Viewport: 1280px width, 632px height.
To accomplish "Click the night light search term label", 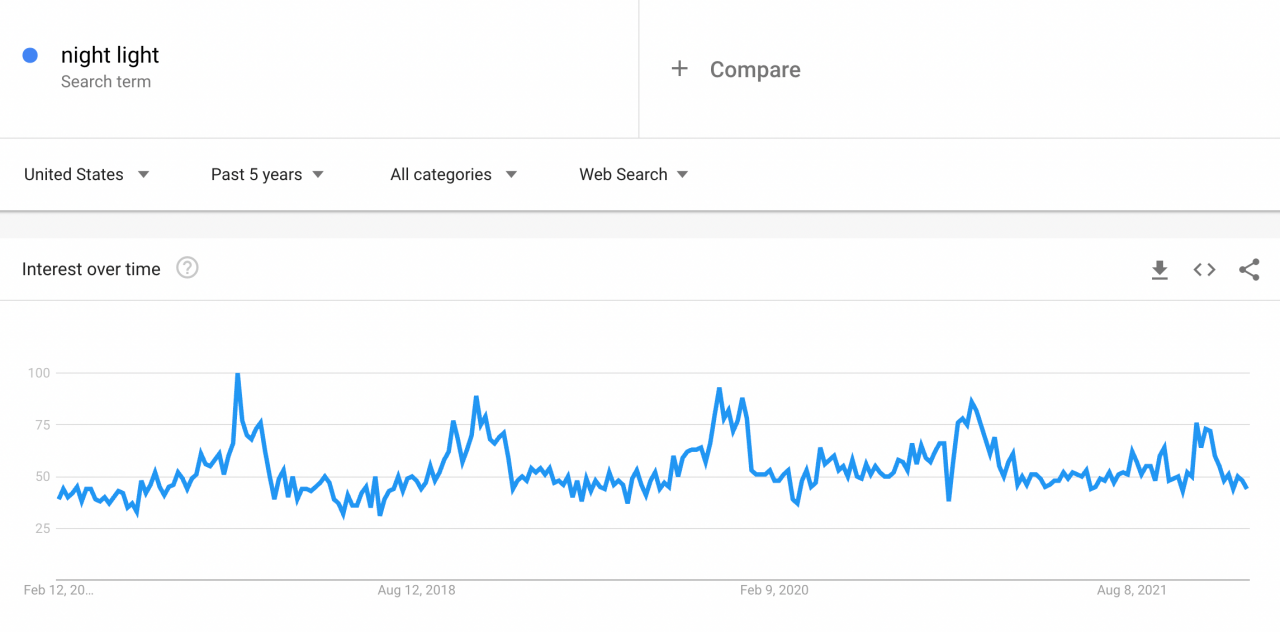I will coord(110,55).
